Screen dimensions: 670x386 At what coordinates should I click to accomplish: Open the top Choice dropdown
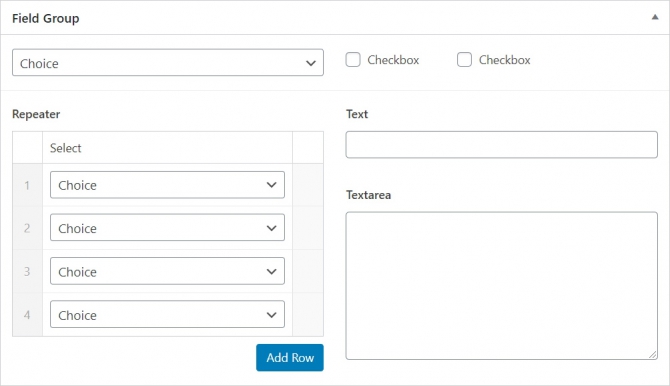tap(168, 63)
